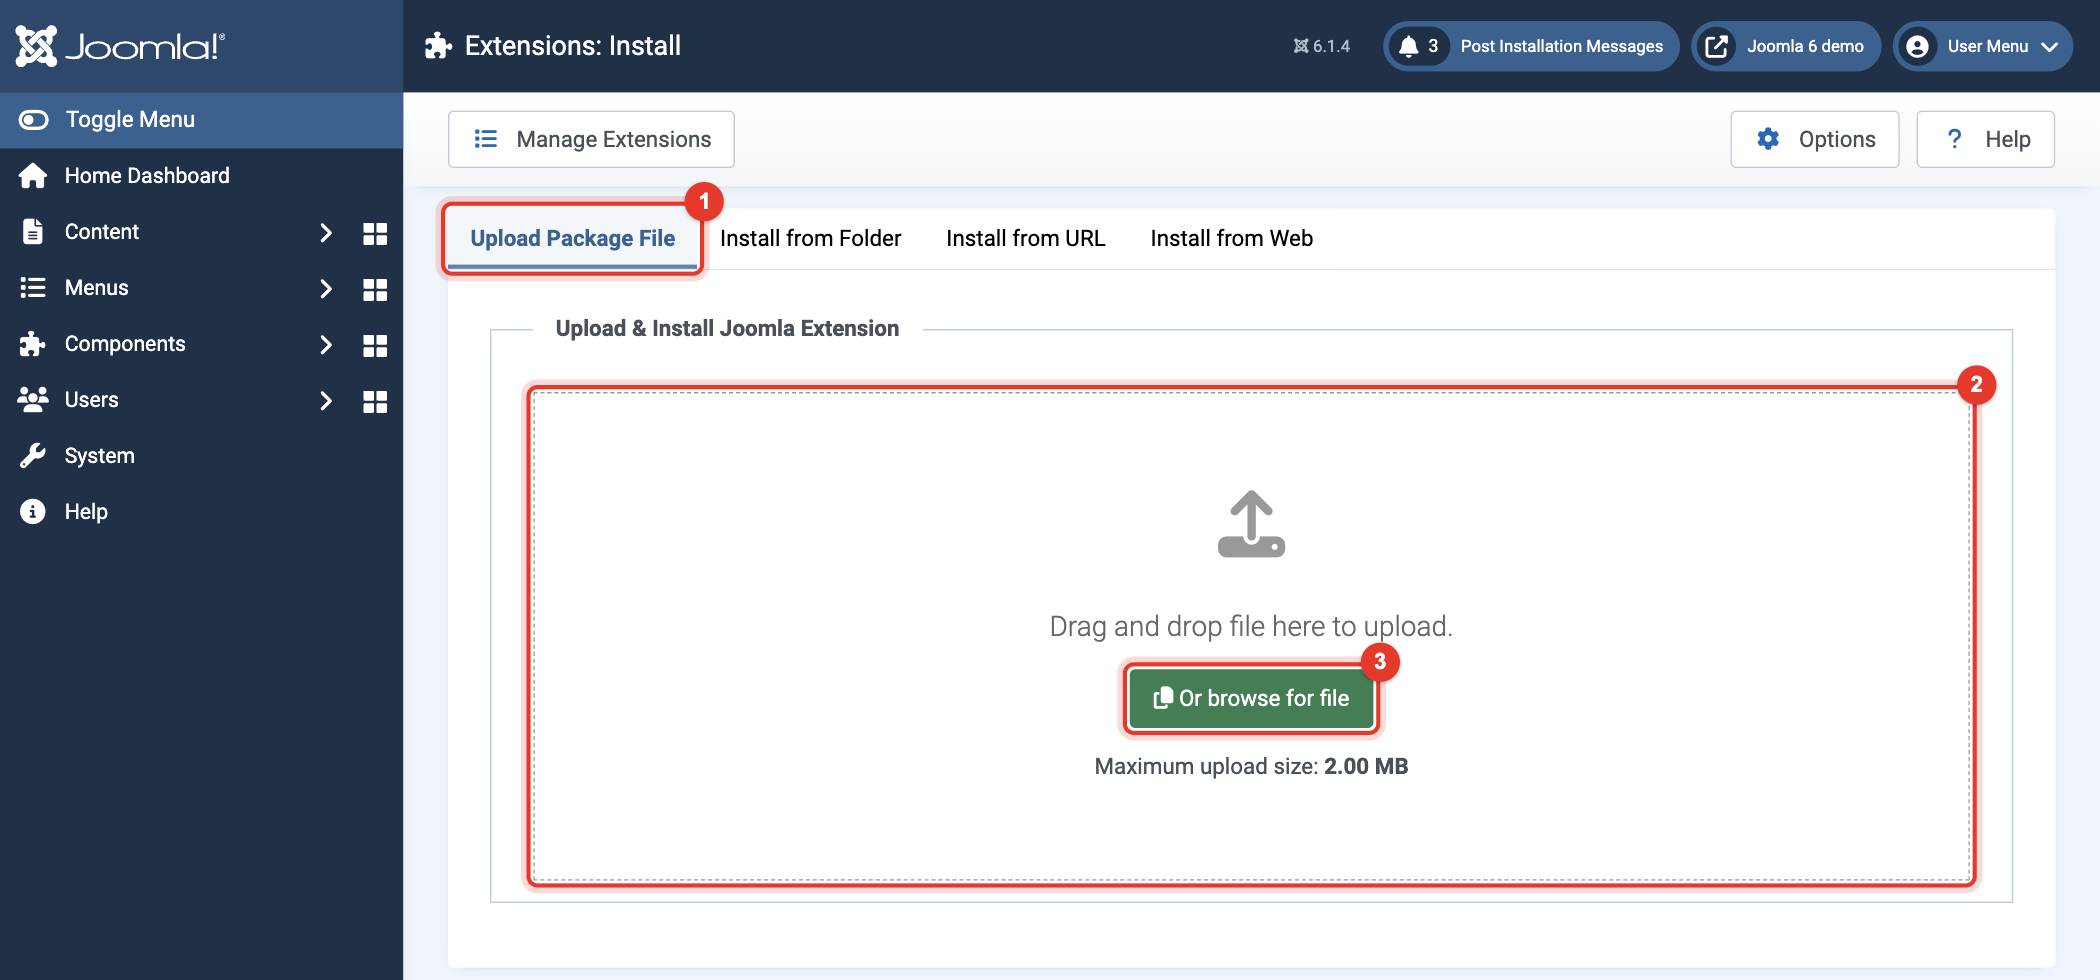Open Post Installation Messages
The width and height of the screenshot is (2100, 980).
coord(1531,46)
